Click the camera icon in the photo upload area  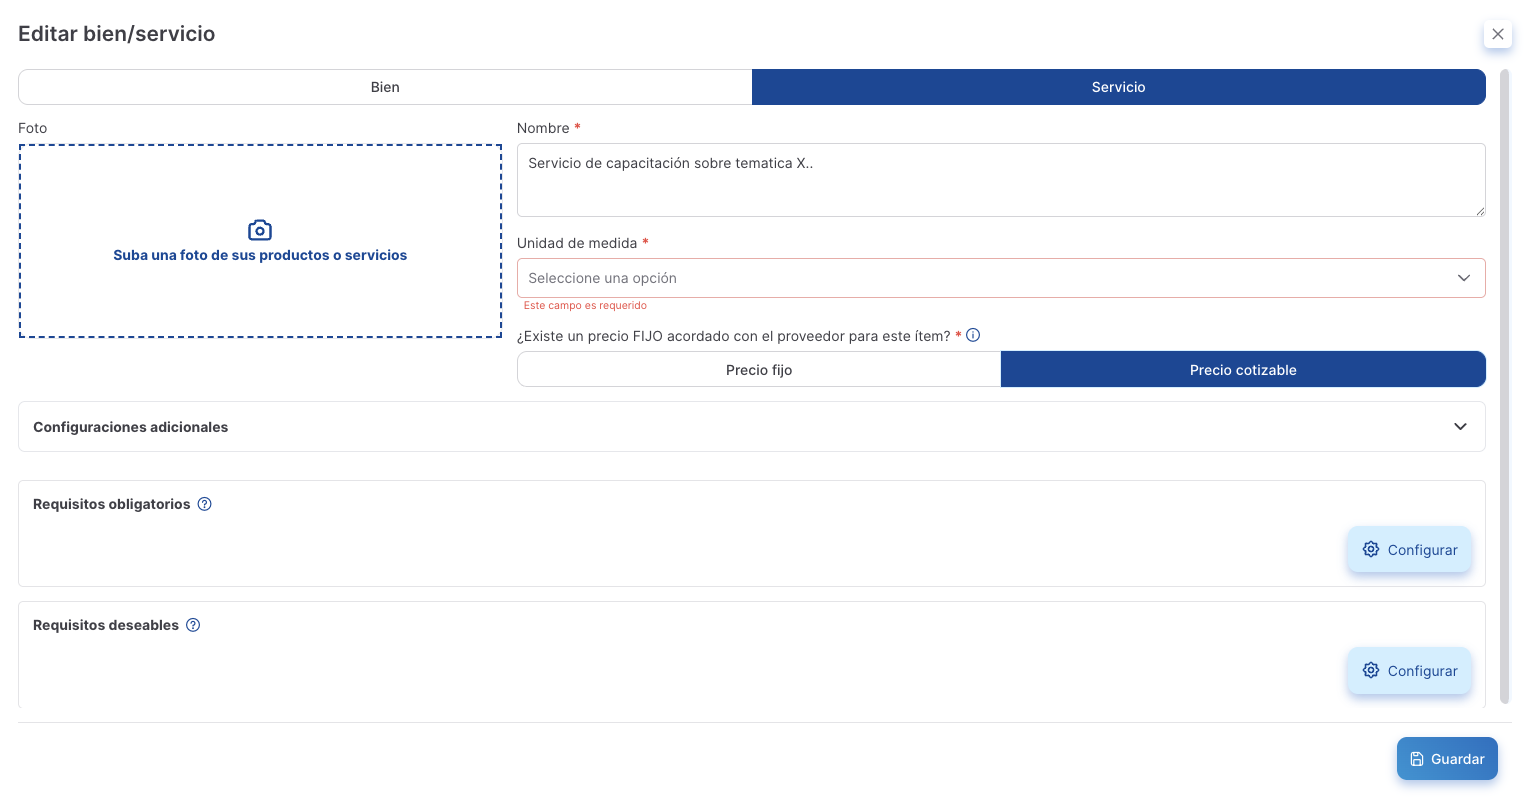(x=260, y=230)
